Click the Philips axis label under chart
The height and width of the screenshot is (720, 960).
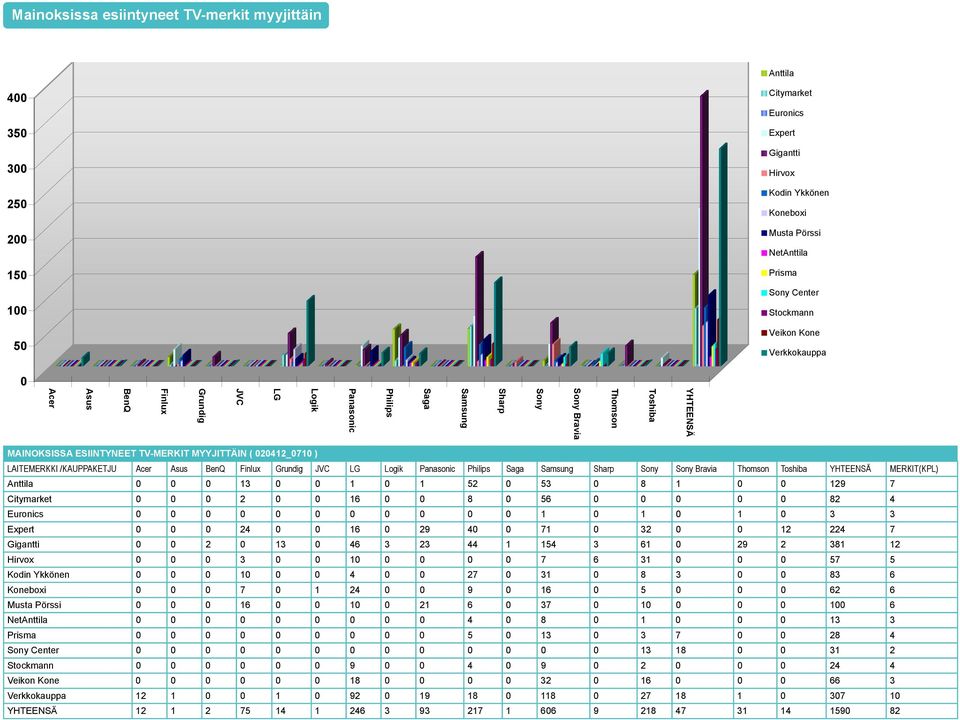pyautogui.click(x=389, y=403)
